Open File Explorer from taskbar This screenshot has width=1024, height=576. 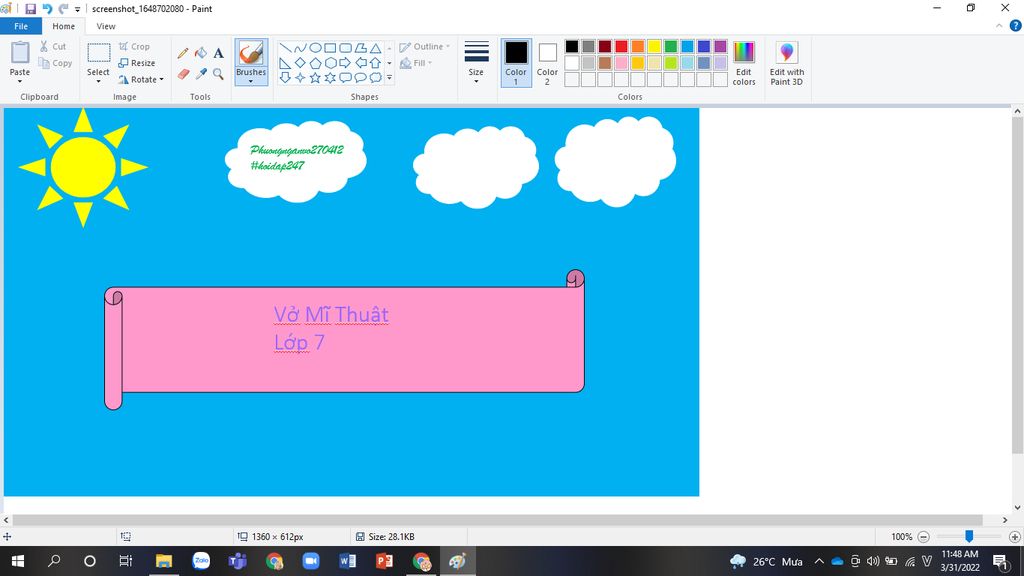[163, 561]
